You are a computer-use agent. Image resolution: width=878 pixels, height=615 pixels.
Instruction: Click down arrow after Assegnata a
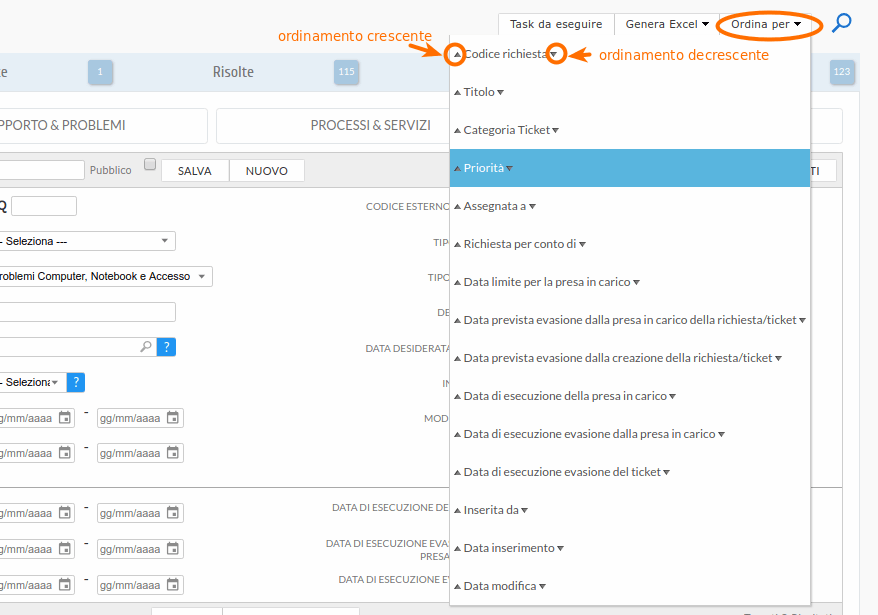click(533, 207)
